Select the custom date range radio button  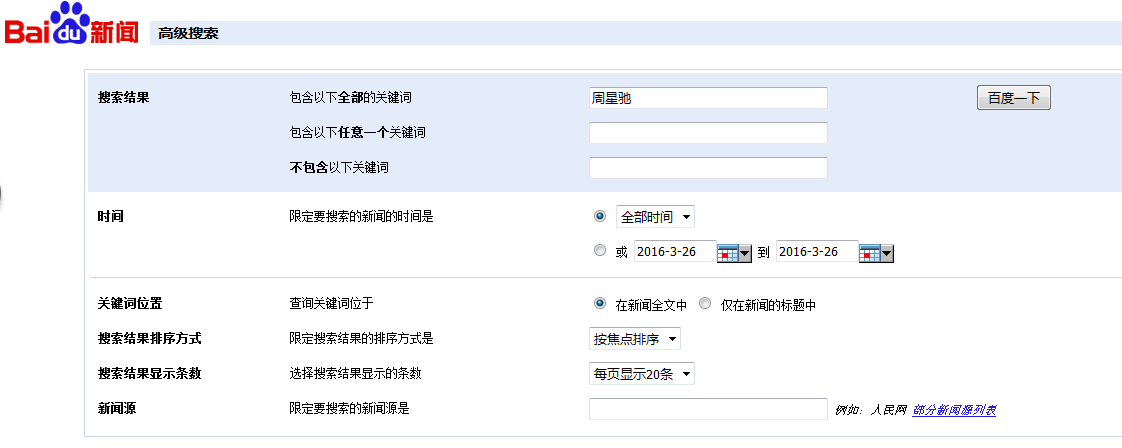(600, 250)
